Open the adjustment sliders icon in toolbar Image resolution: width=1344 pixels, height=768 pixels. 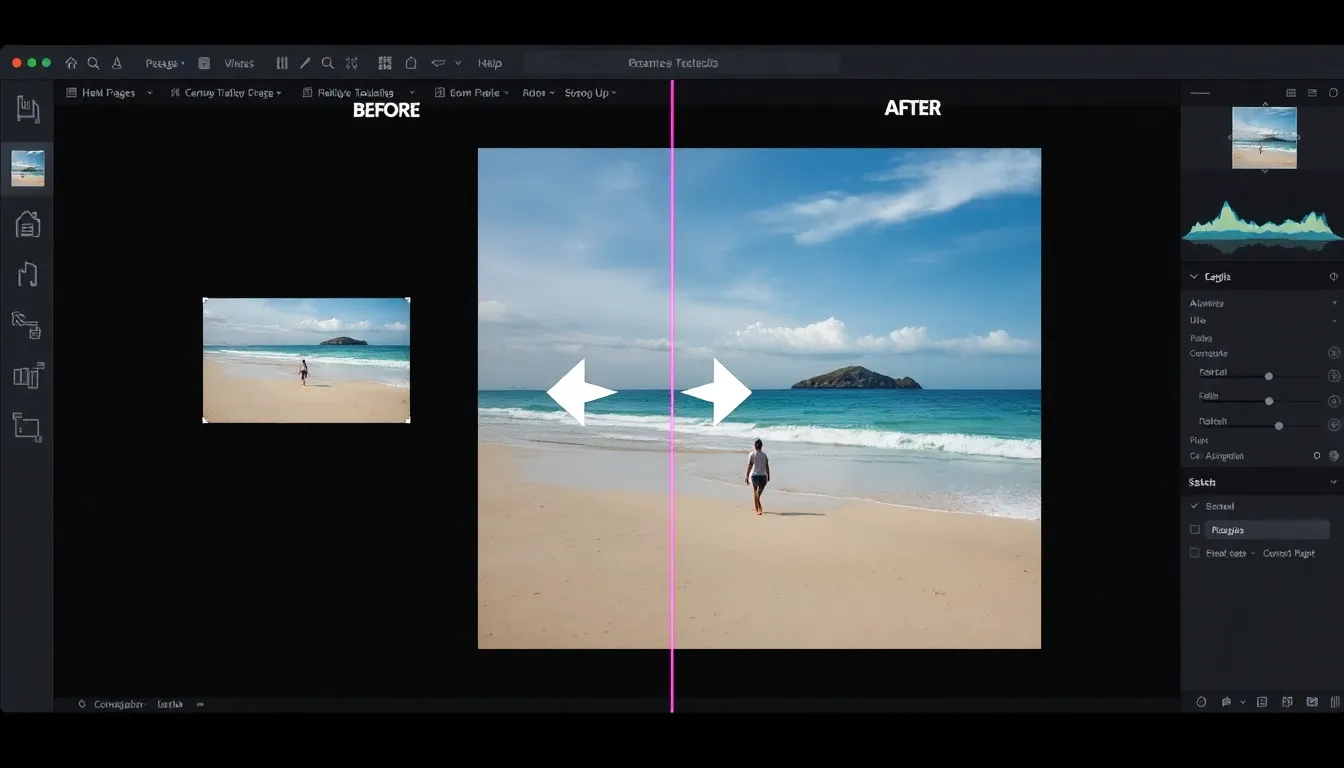tap(283, 62)
